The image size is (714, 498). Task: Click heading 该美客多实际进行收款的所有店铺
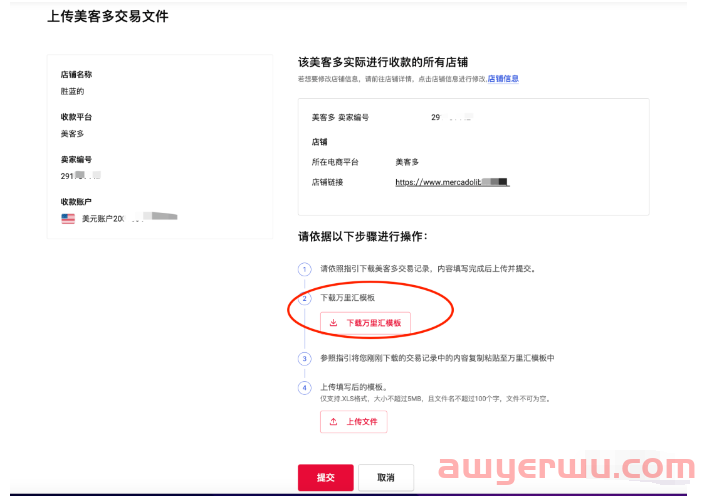pyautogui.click(x=383, y=62)
